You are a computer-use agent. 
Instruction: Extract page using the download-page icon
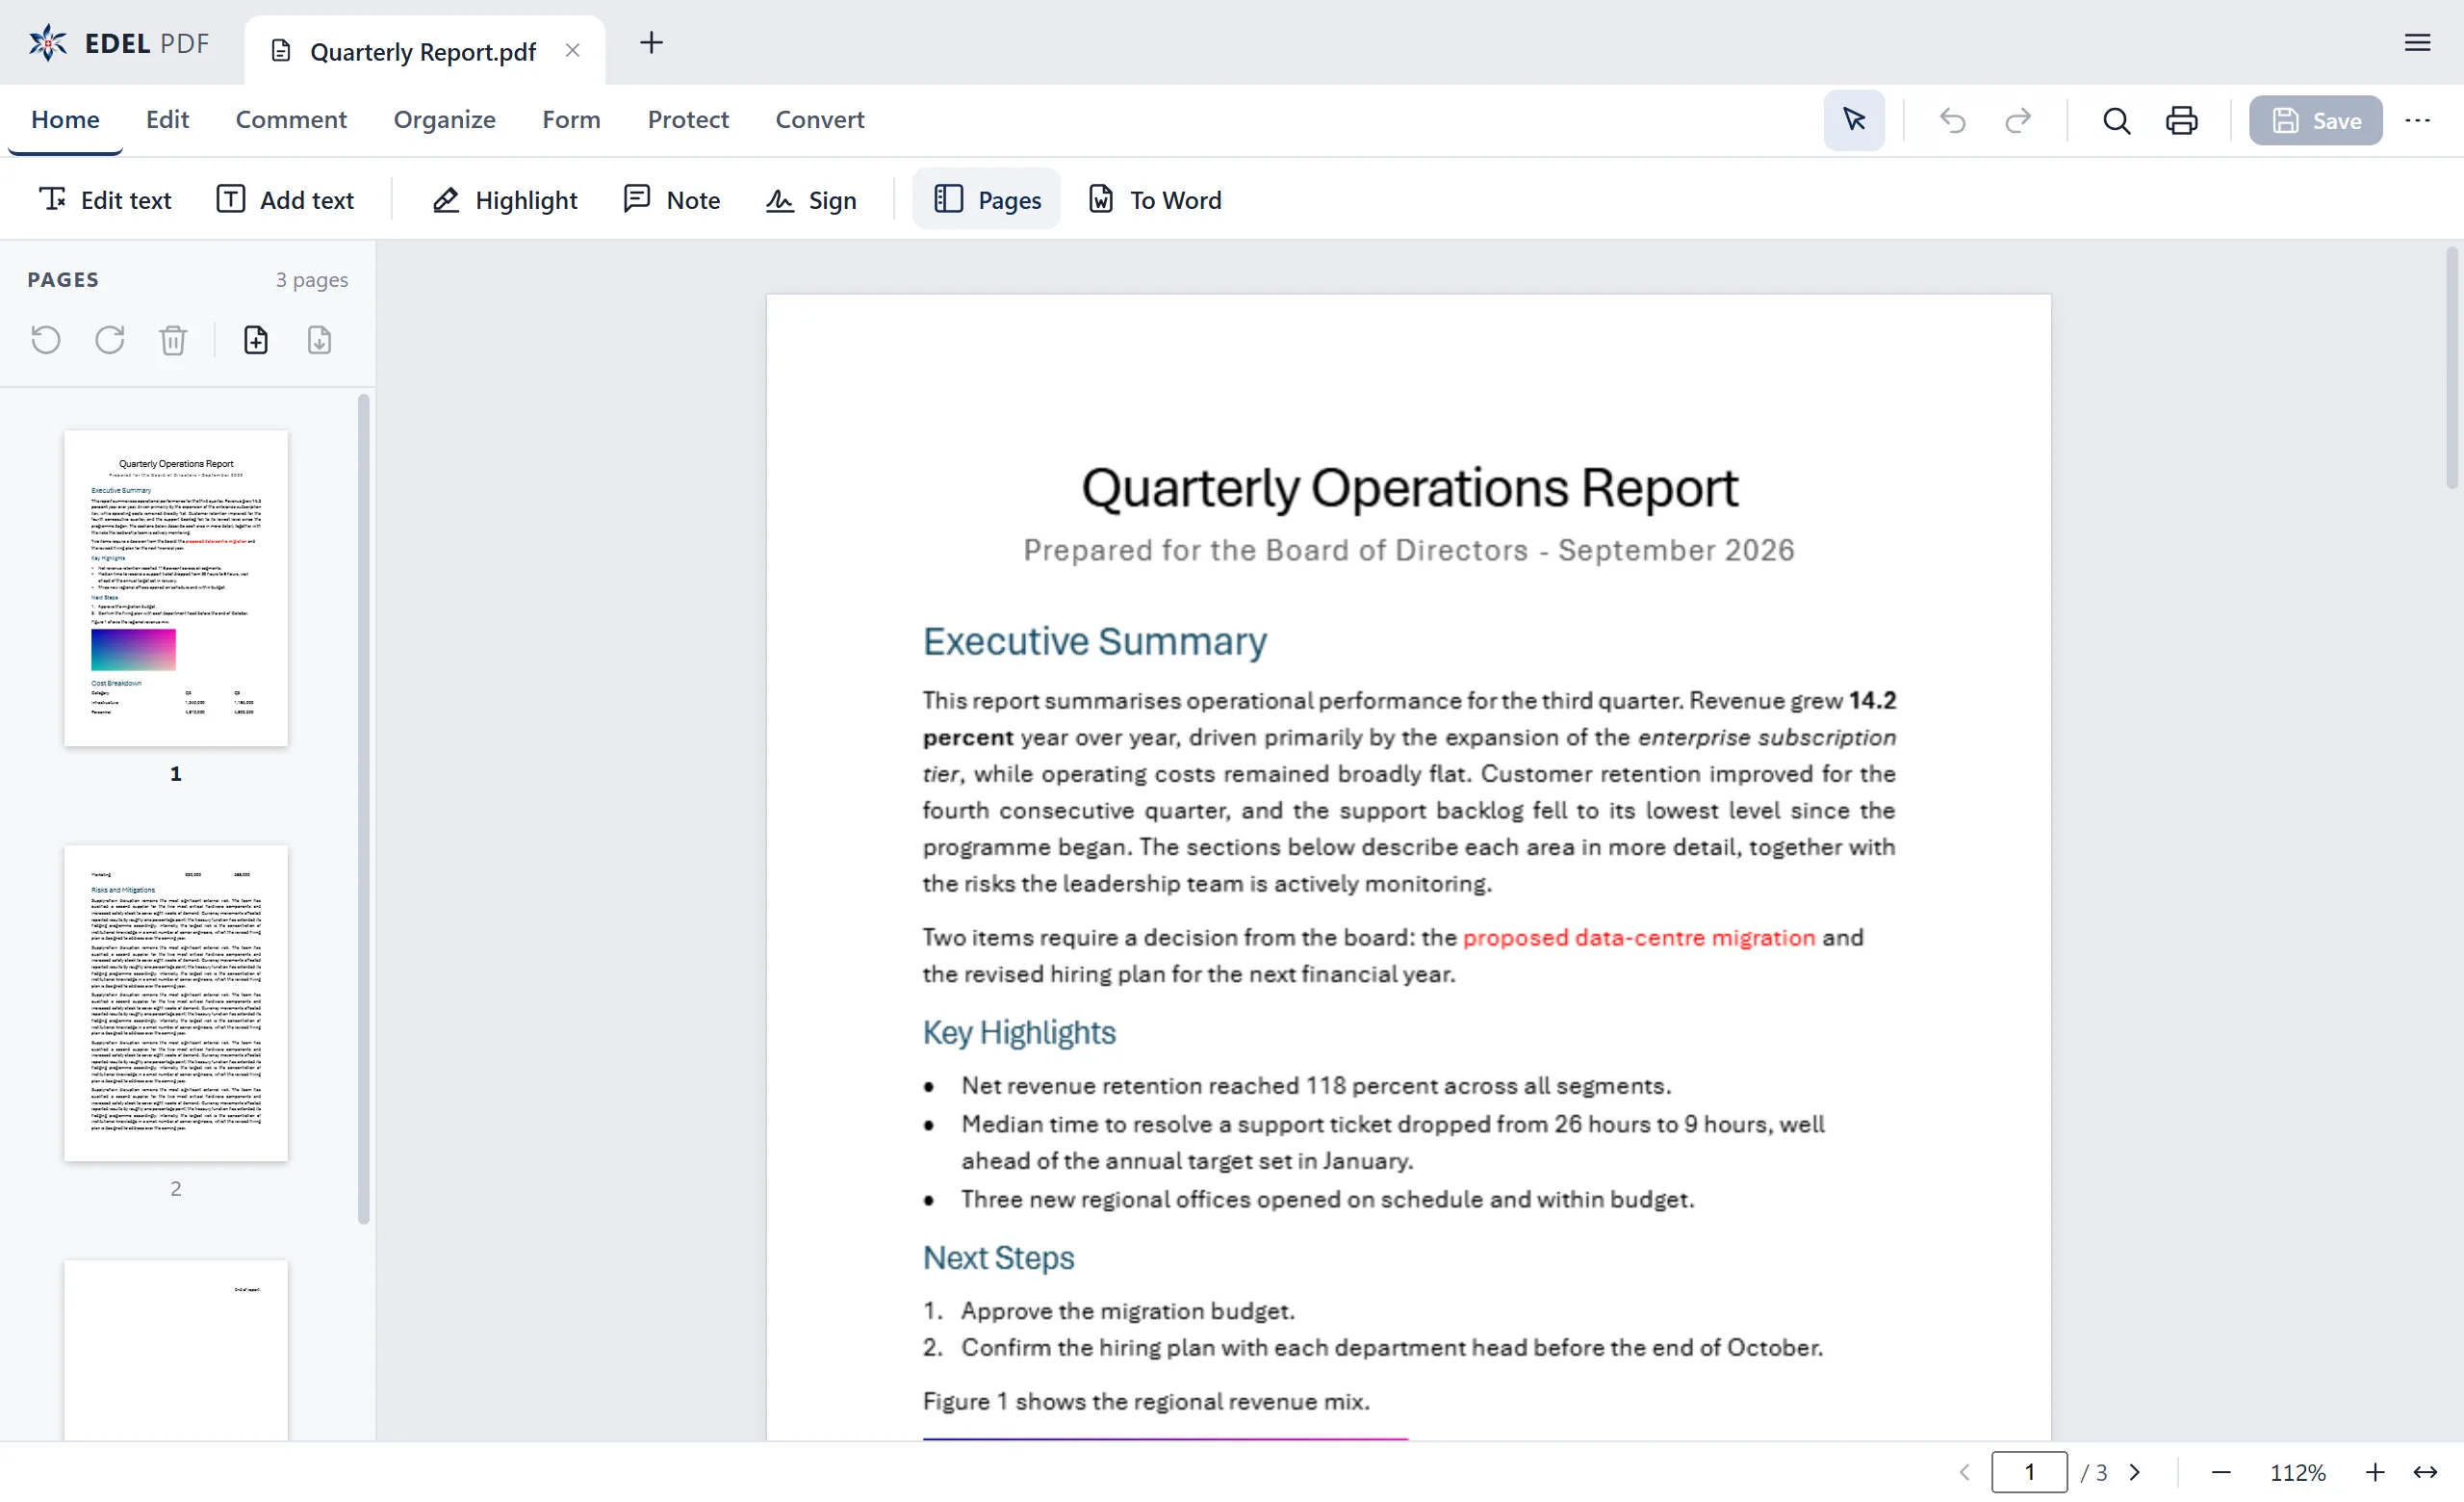point(319,340)
